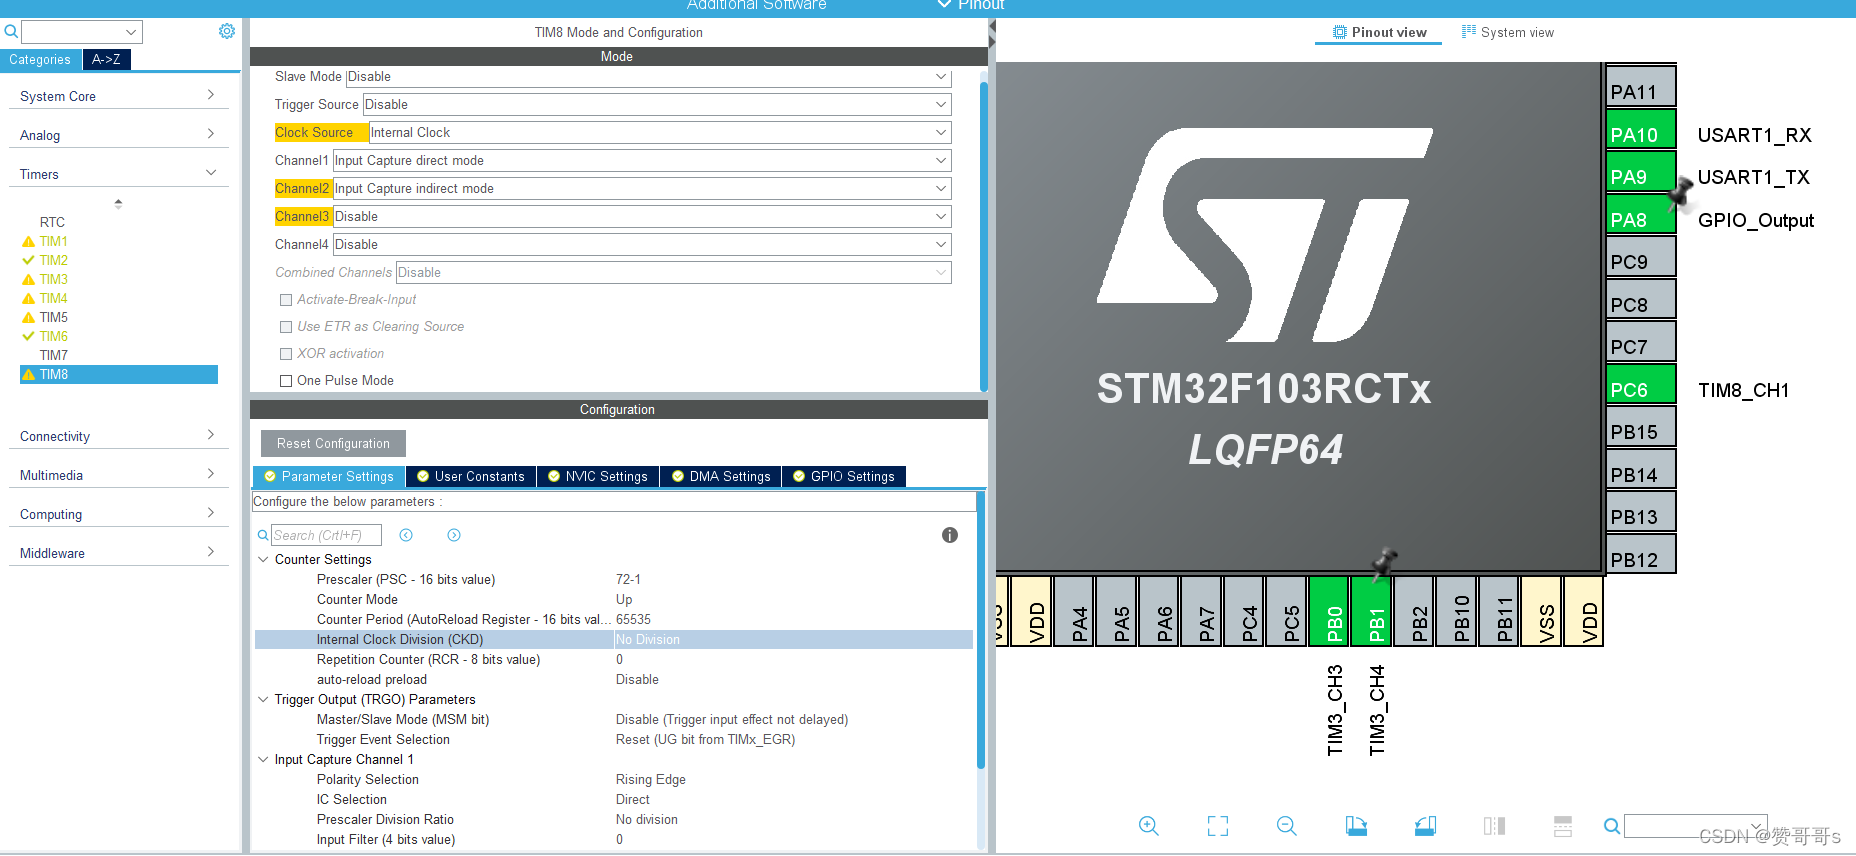Image resolution: width=1856 pixels, height=856 pixels.
Task: Open the Channel1 mode dropdown
Action: [x=642, y=161]
